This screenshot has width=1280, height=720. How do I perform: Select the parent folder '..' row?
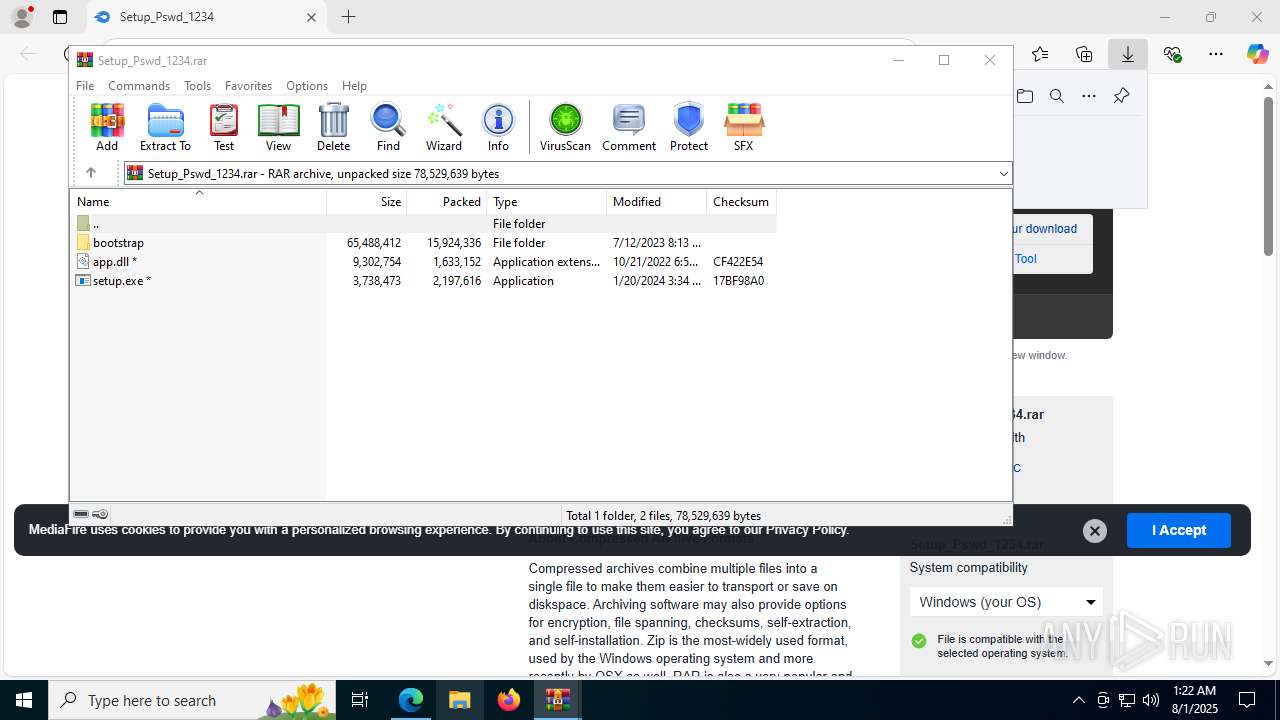click(424, 224)
